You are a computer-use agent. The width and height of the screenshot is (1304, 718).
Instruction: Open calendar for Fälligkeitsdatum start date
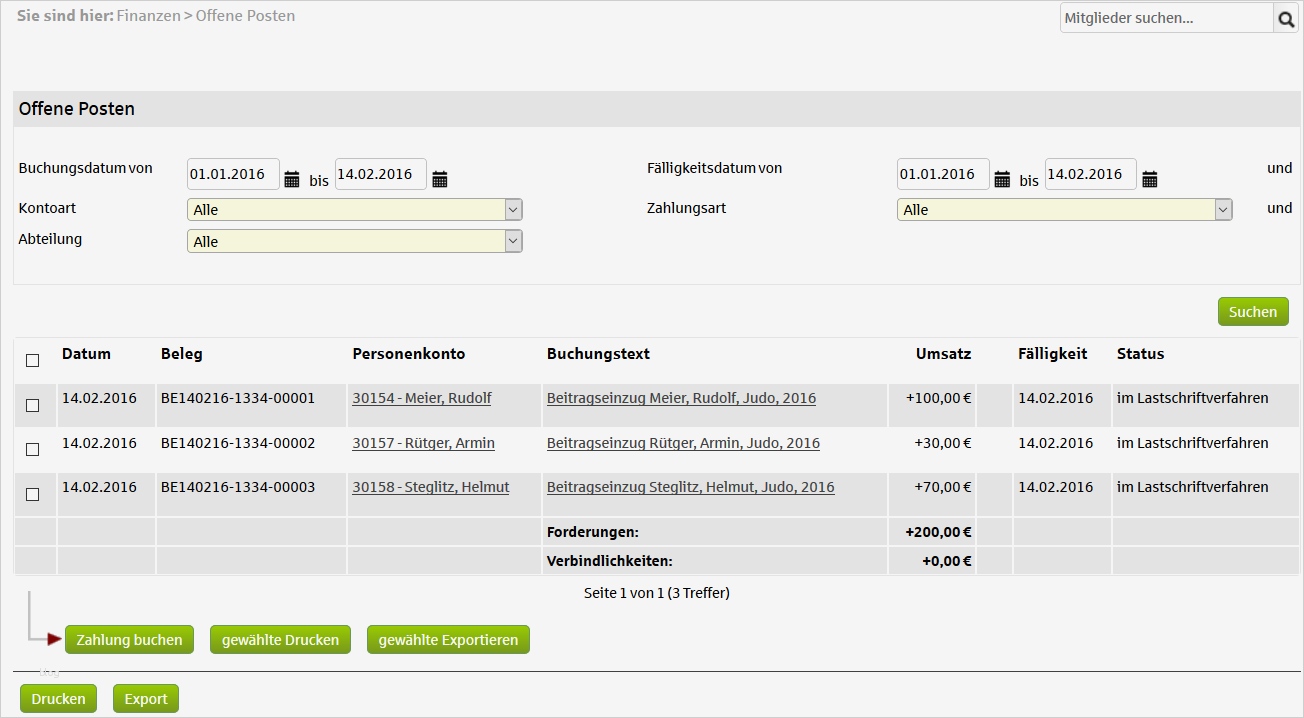tap(1002, 179)
